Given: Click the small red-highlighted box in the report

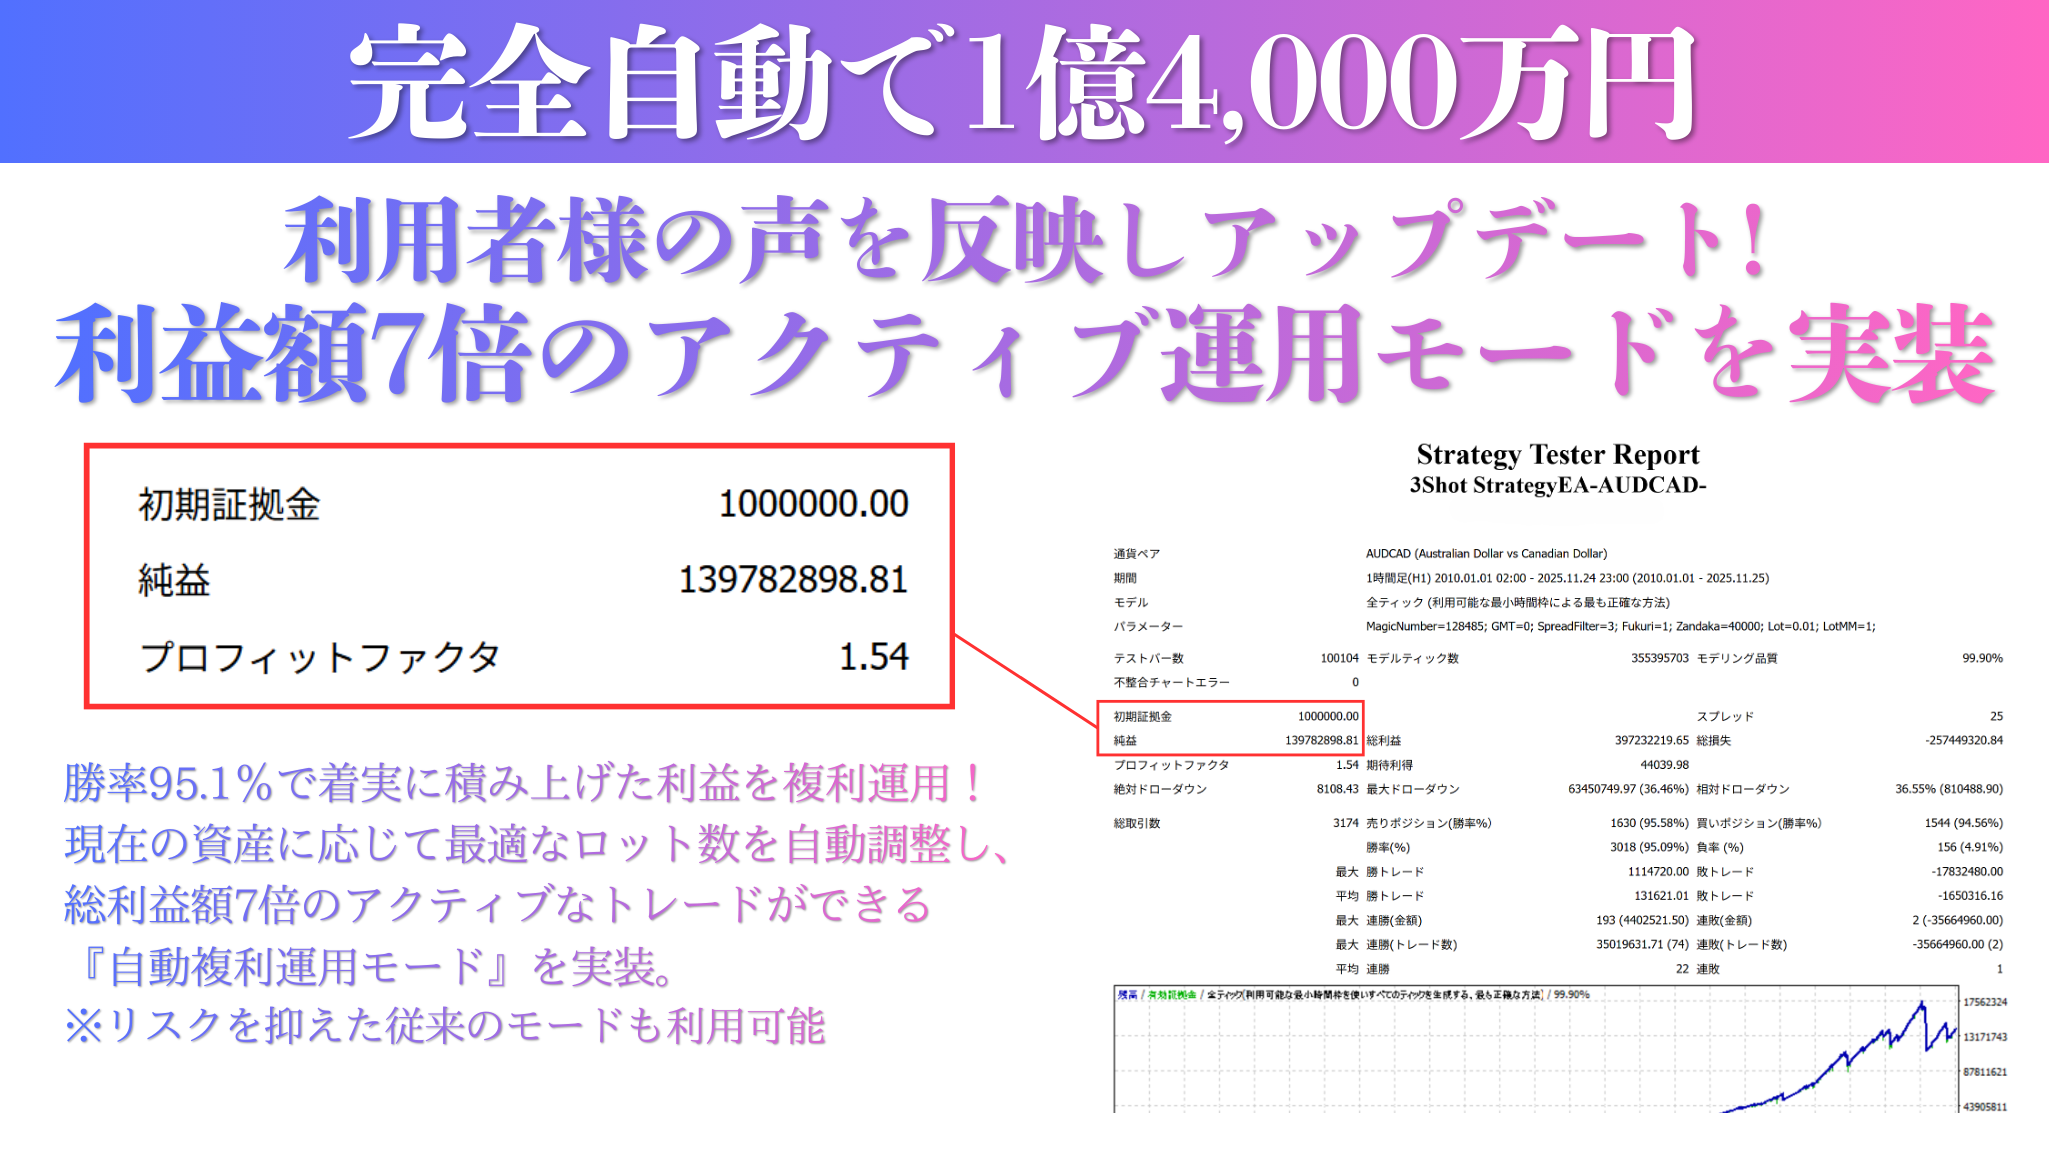Looking at the screenshot, I should click(1230, 728).
